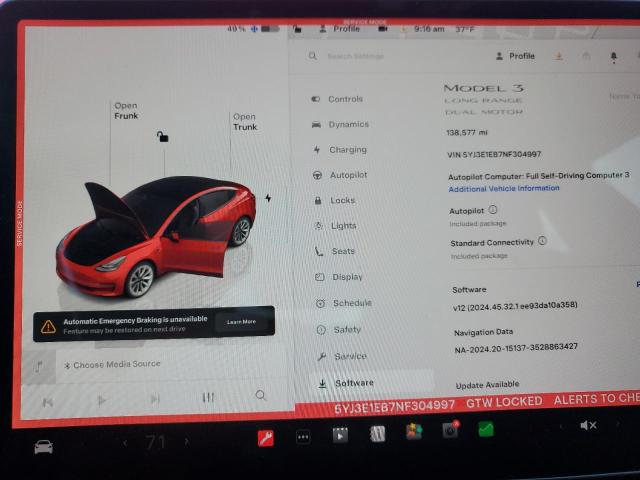This screenshot has width=640, height=480.
Task: Tap the VIN 5YJ3E1EB7NF304997 text
Action: coord(494,154)
